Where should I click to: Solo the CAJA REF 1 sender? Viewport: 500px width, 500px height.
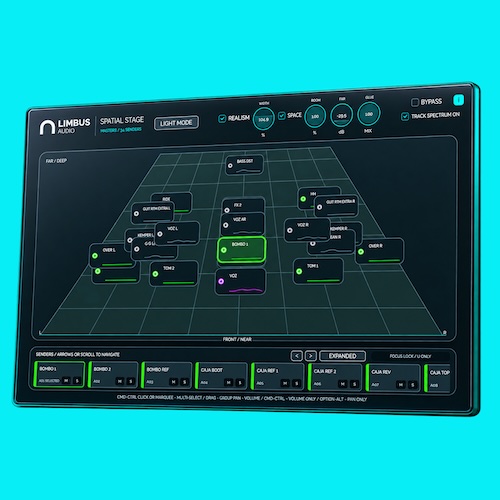(x=297, y=384)
